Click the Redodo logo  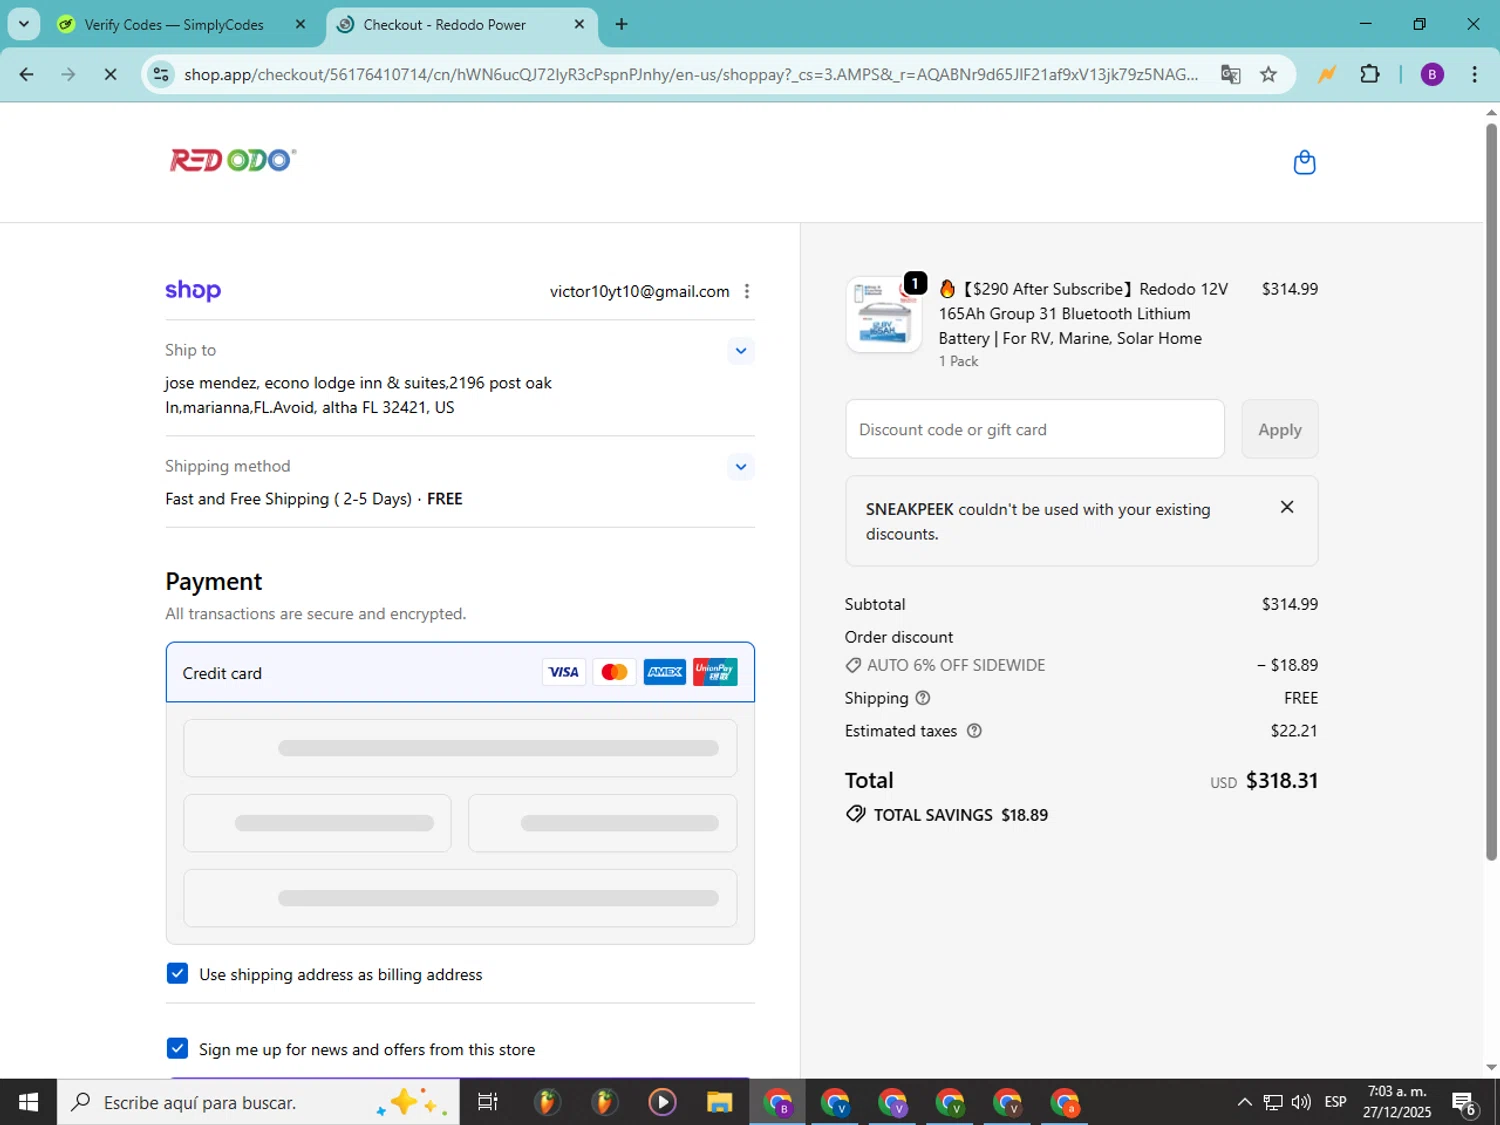point(233,160)
